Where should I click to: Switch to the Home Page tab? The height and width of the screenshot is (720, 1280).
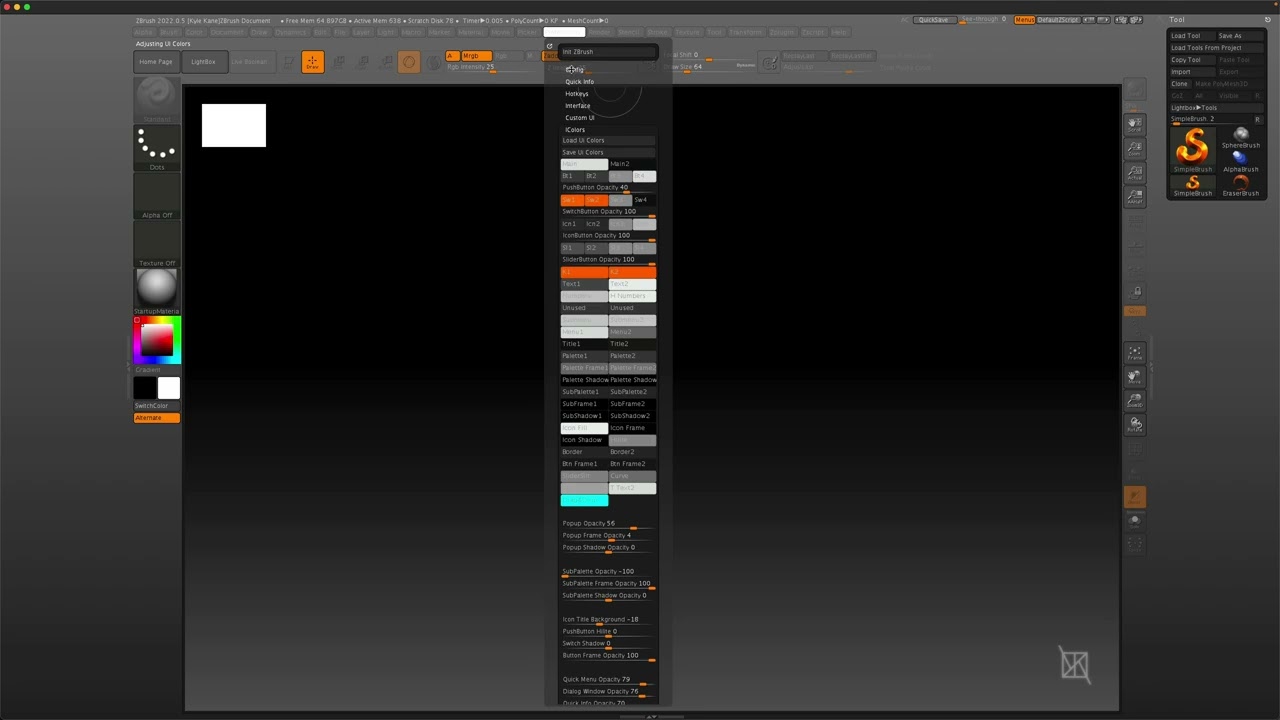point(156,62)
